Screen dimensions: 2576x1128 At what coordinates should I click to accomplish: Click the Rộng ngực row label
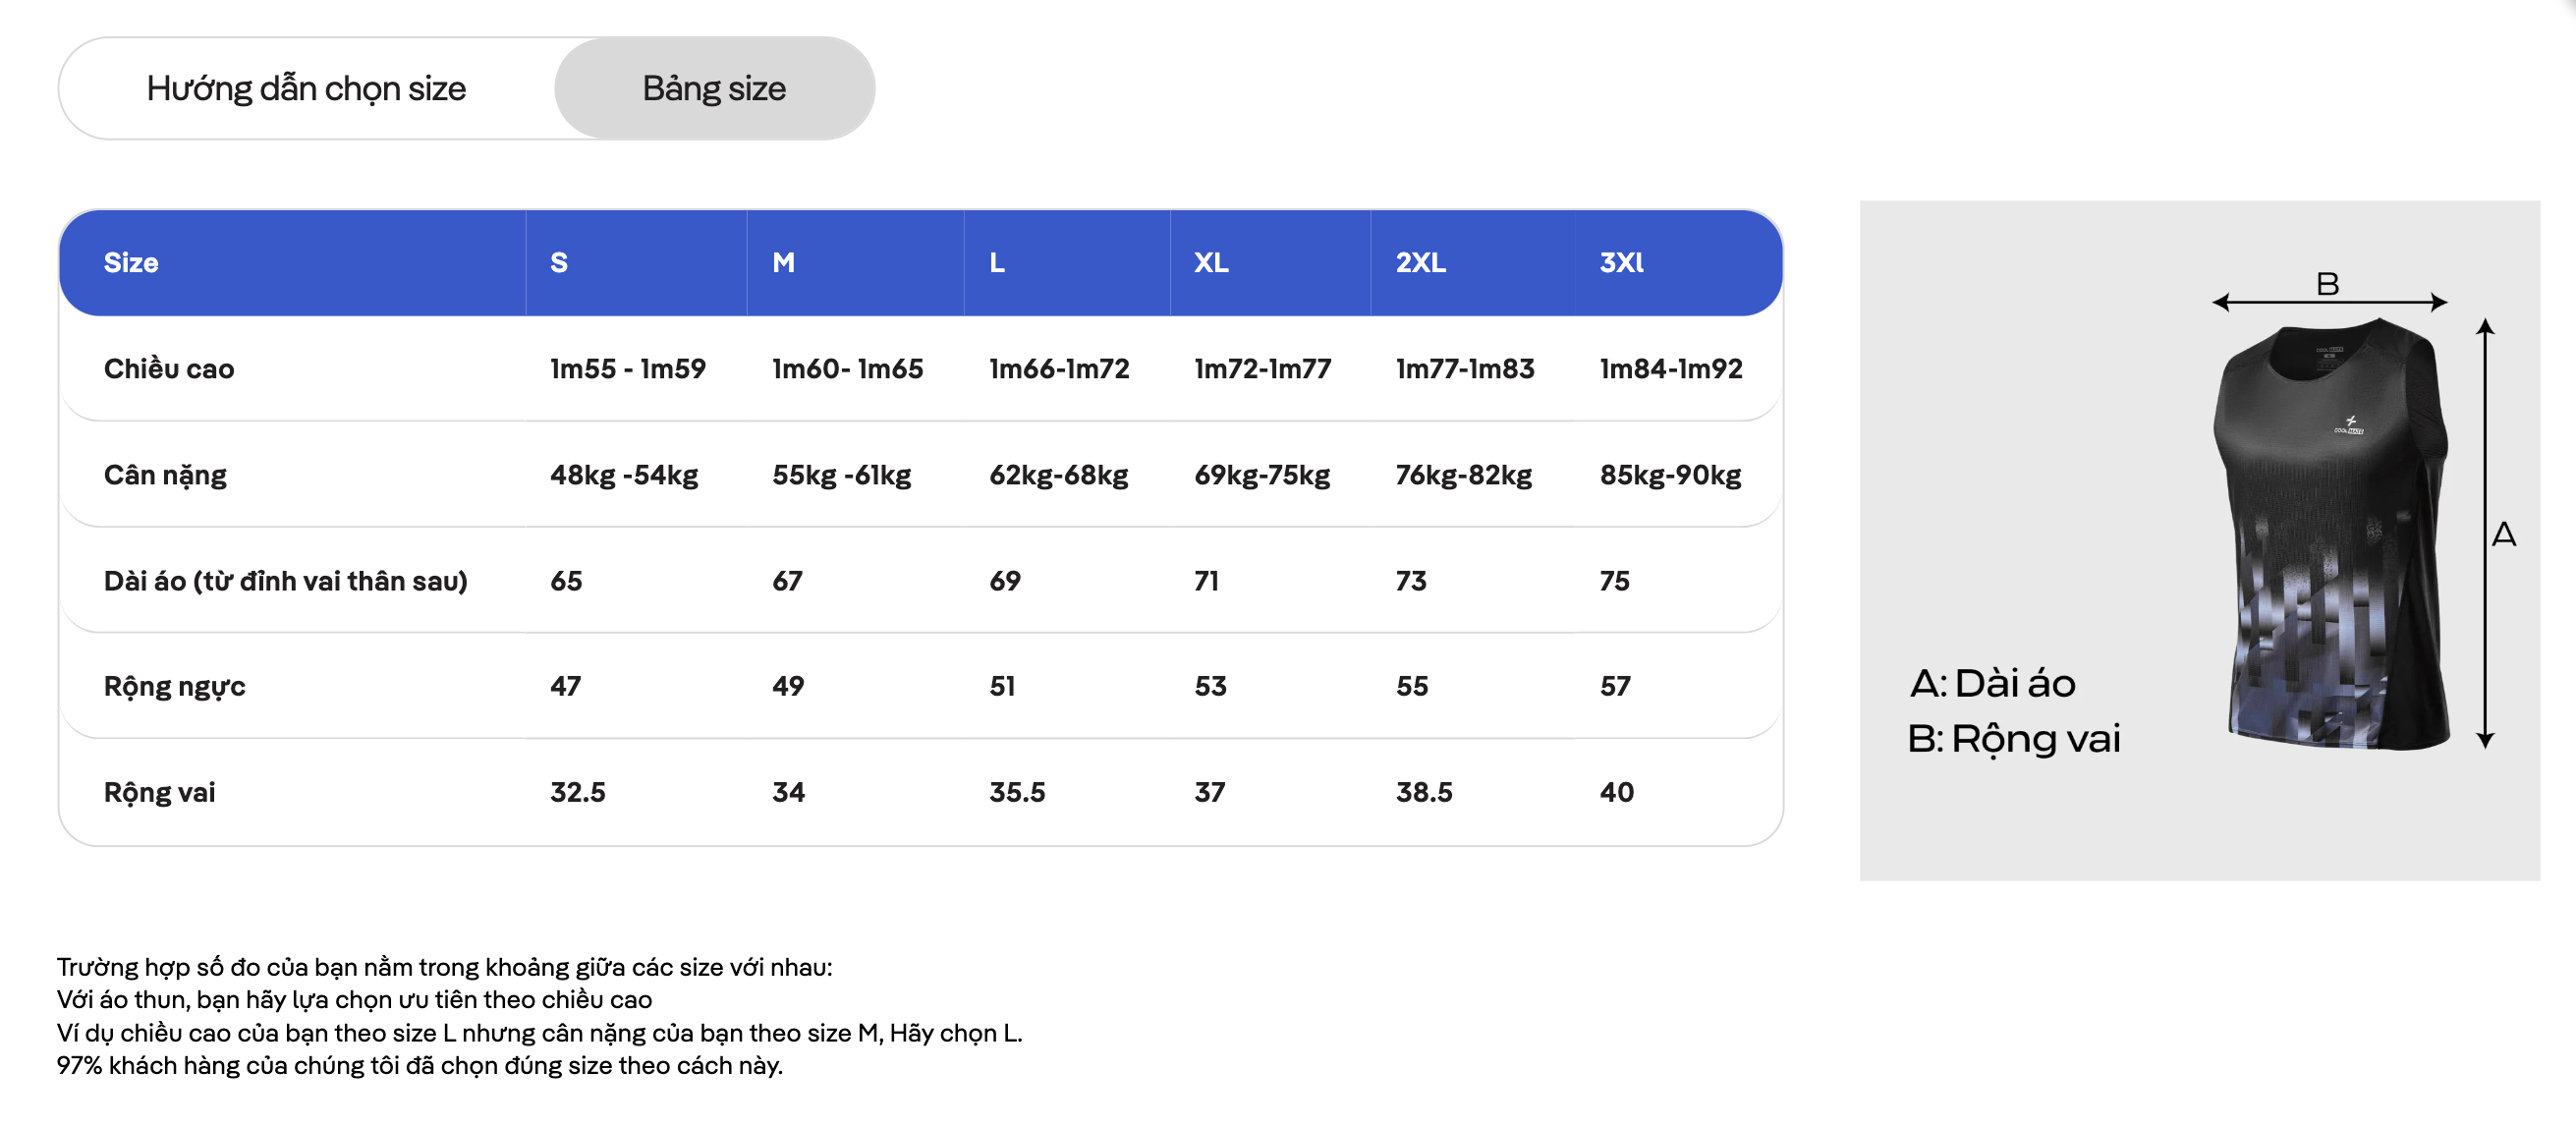click(174, 686)
